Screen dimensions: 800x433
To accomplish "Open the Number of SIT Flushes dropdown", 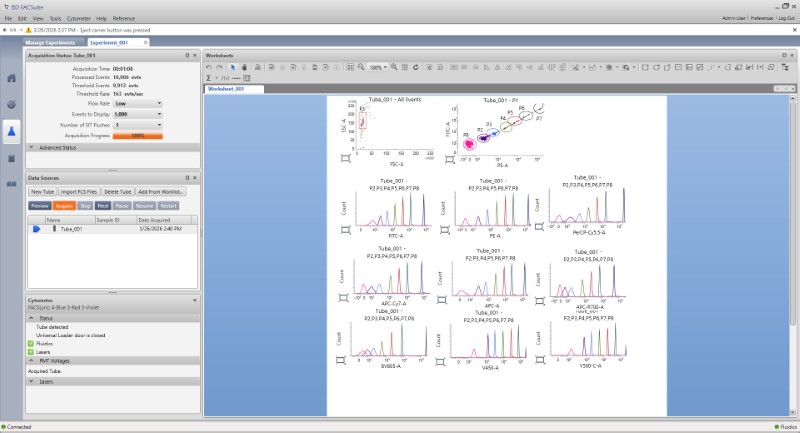I will (x=138, y=125).
